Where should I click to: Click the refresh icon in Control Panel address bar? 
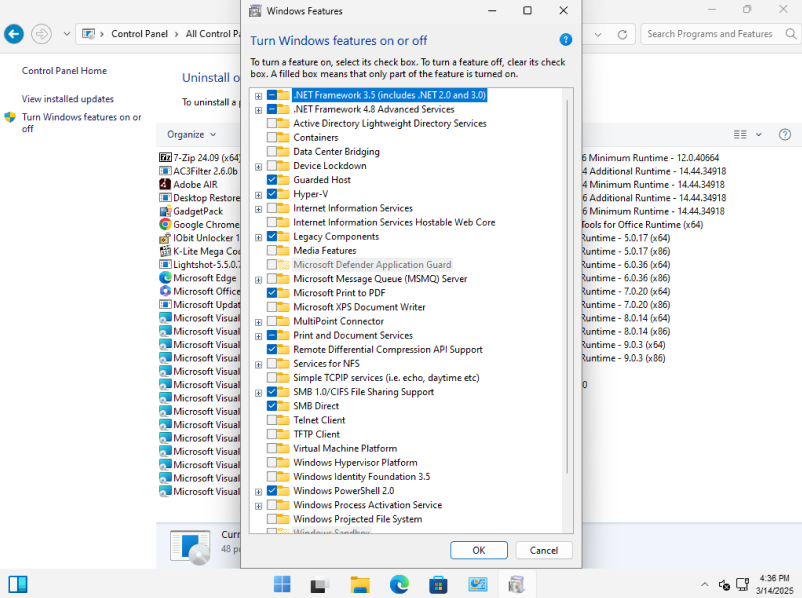click(x=622, y=34)
